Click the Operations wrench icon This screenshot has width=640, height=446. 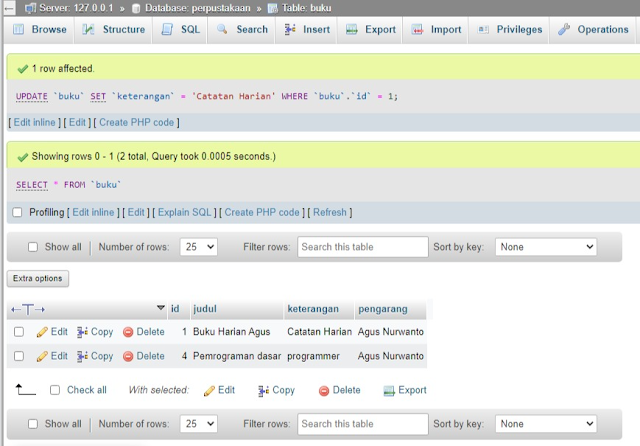pyautogui.click(x=564, y=29)
